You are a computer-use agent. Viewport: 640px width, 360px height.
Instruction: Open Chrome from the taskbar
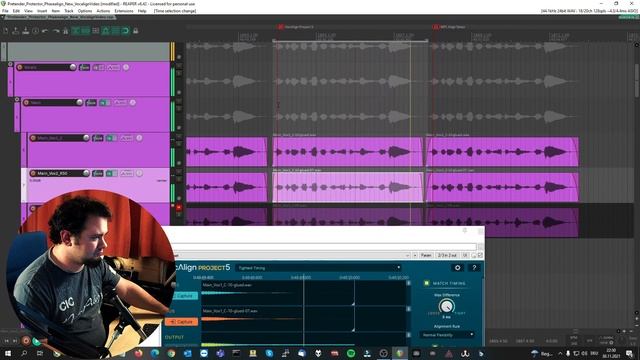(171, 353)
